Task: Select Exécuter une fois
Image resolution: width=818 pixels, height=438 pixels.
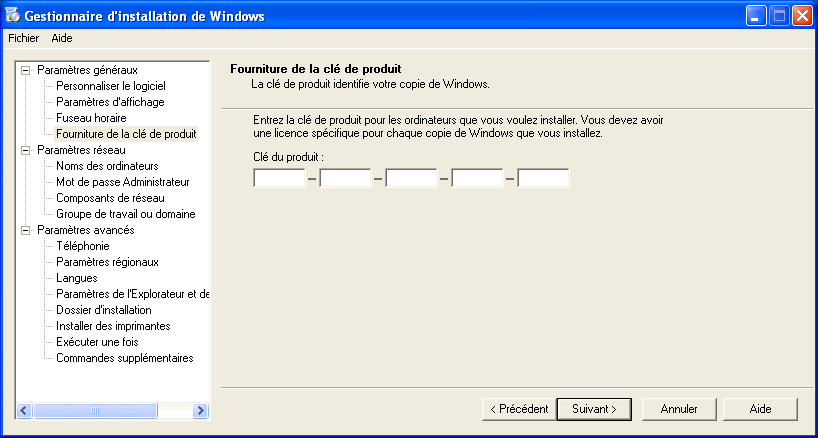Action: coord(97,342)
